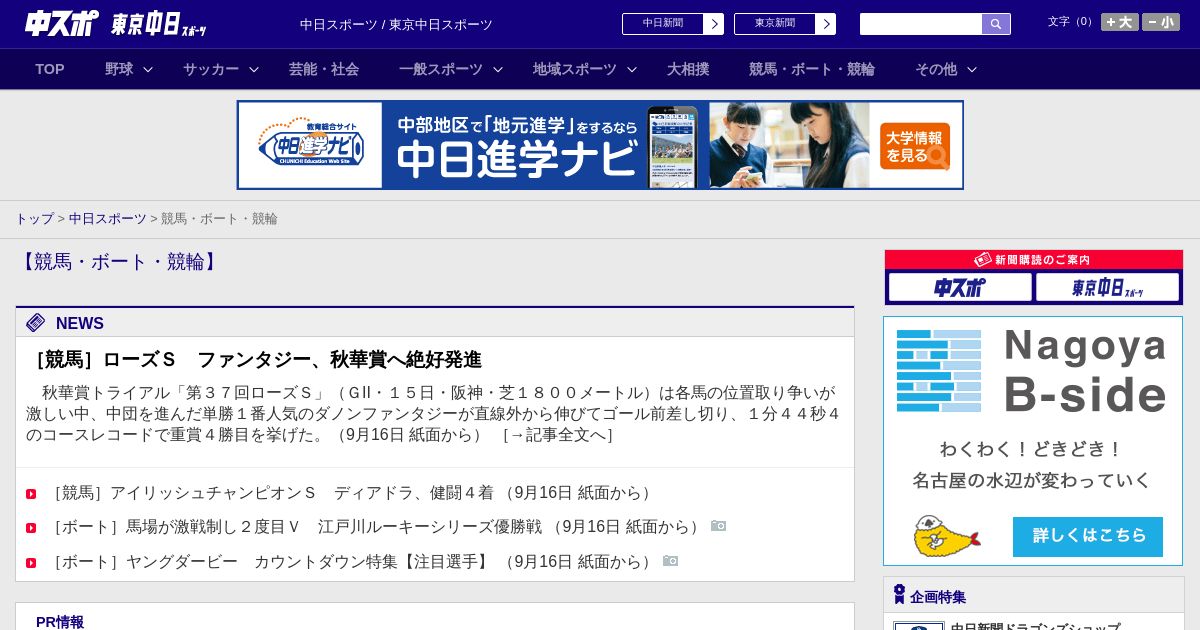Click the arrow beside 東京新聞
The height and width of the screenshot is (630, 1200).
[826, 24]
